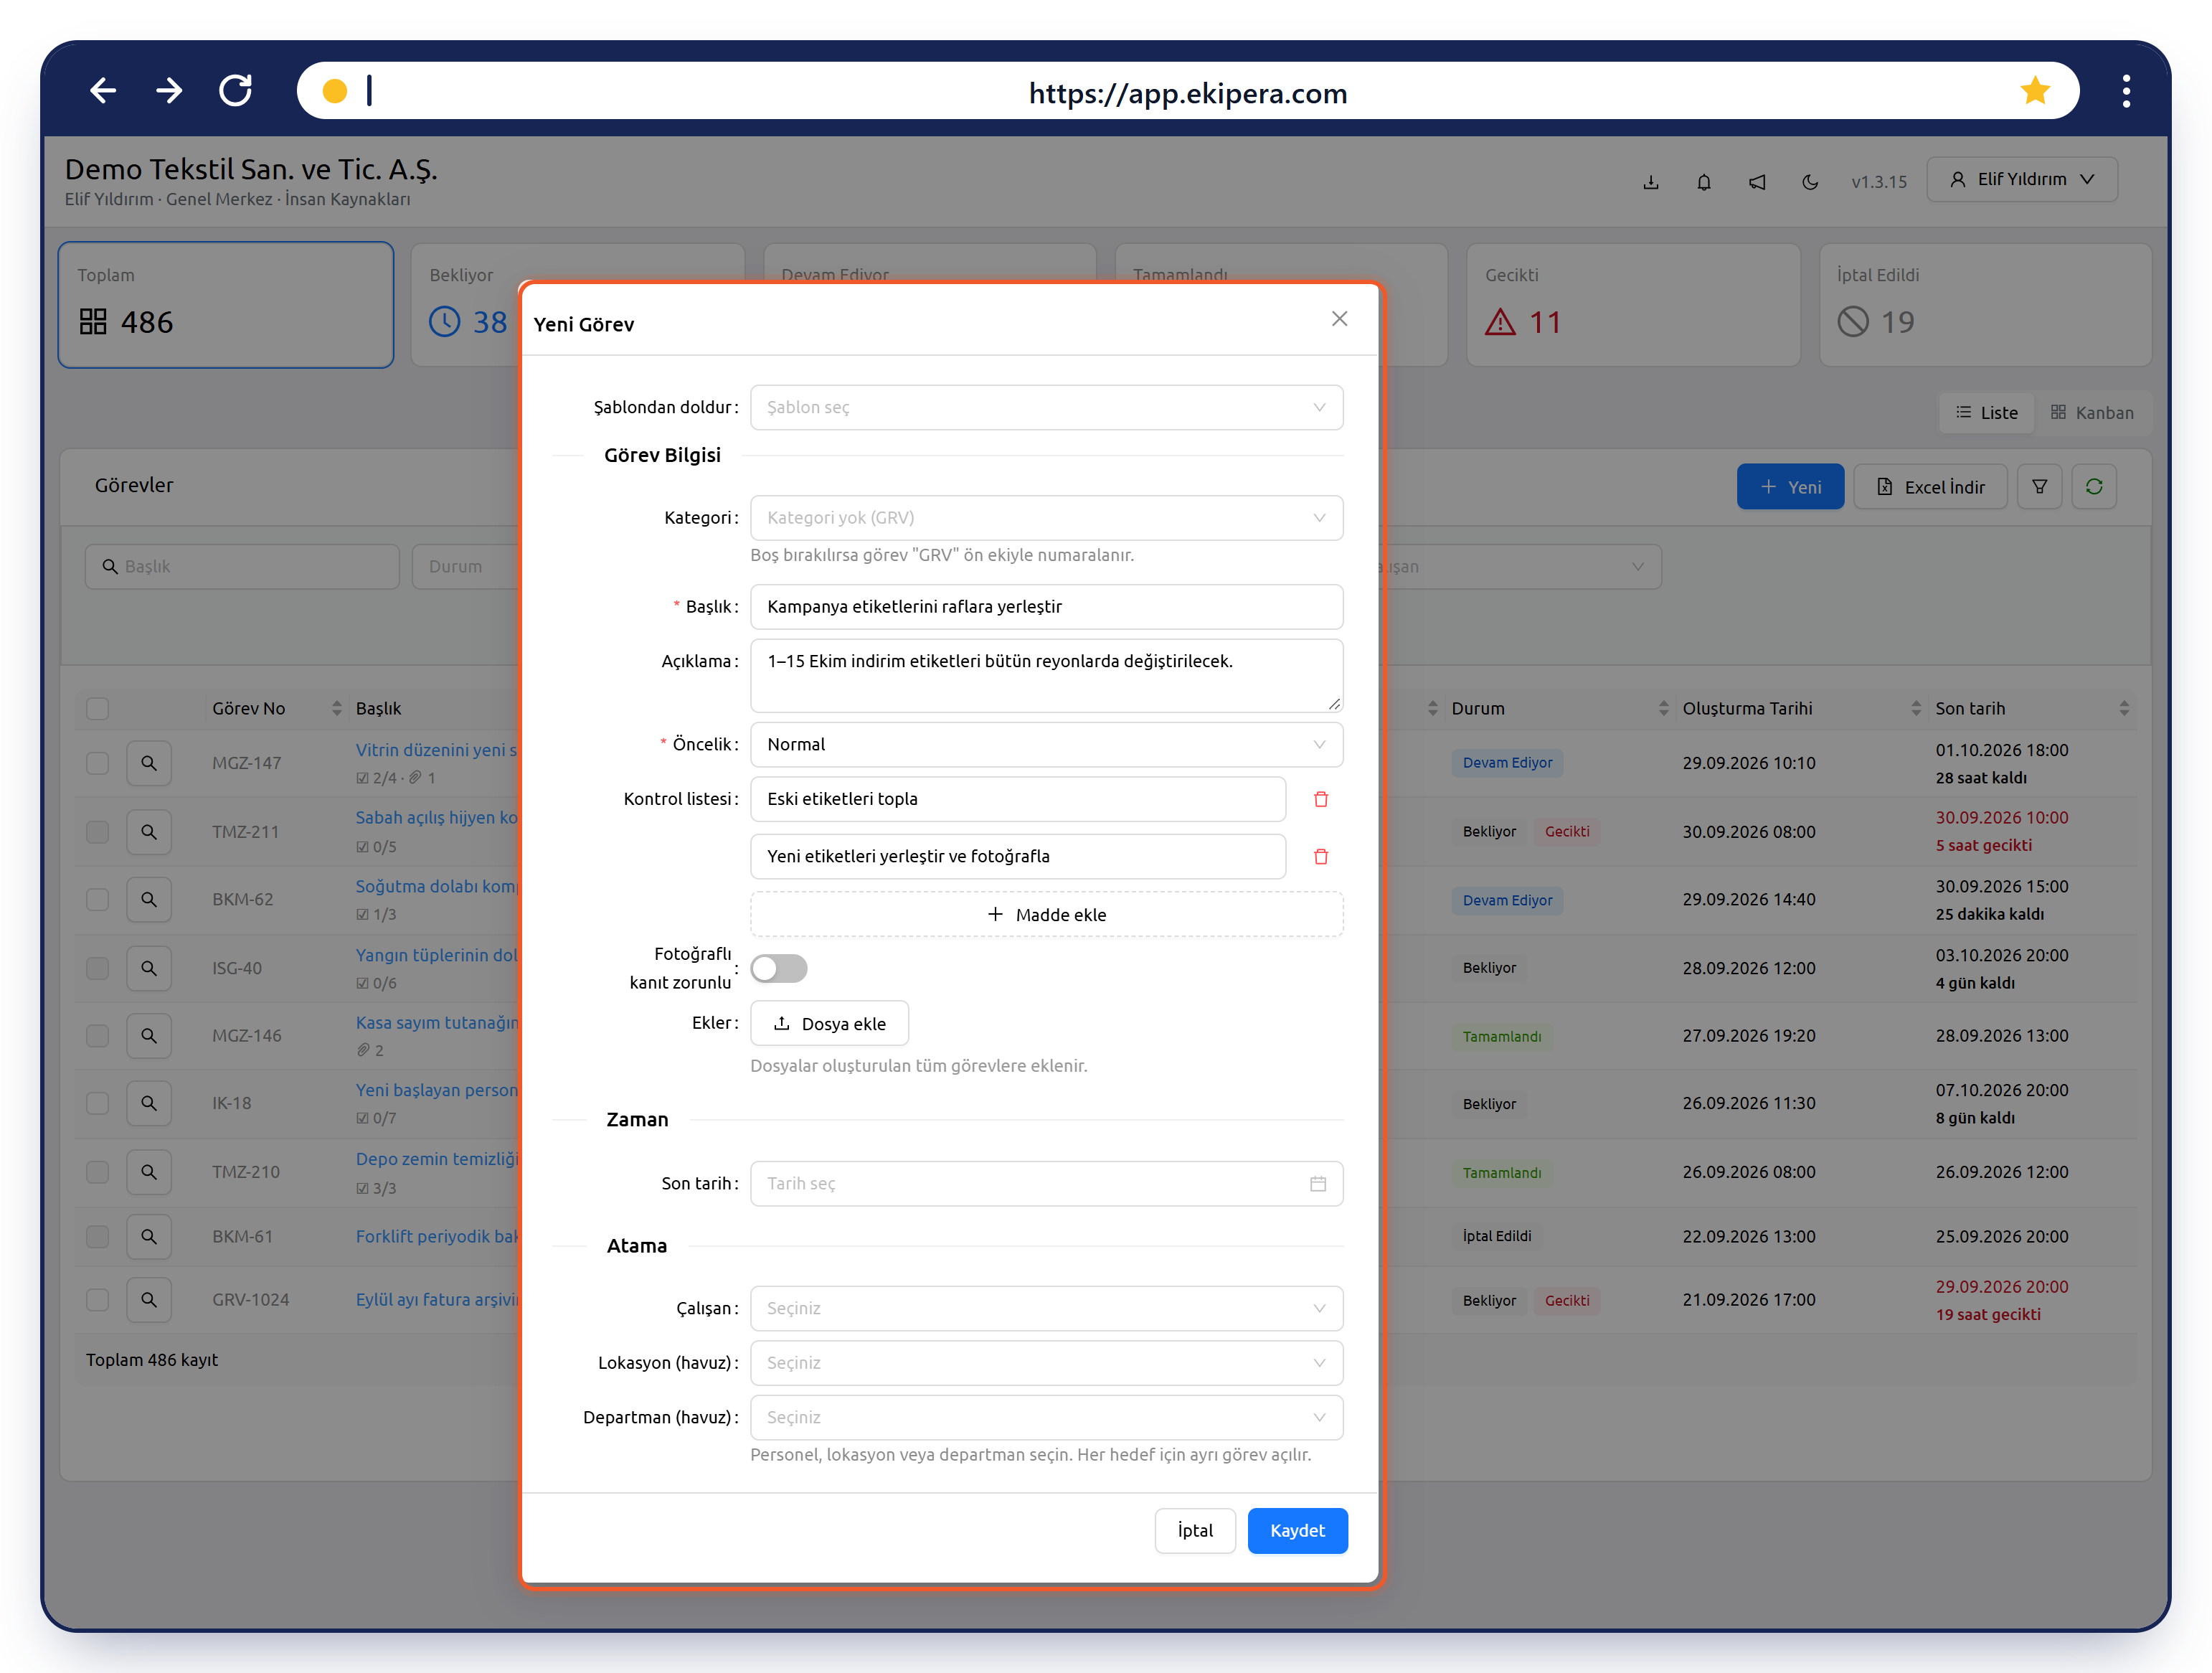Click the refresh icon in task toolbar

click(x=2093, y=487)
